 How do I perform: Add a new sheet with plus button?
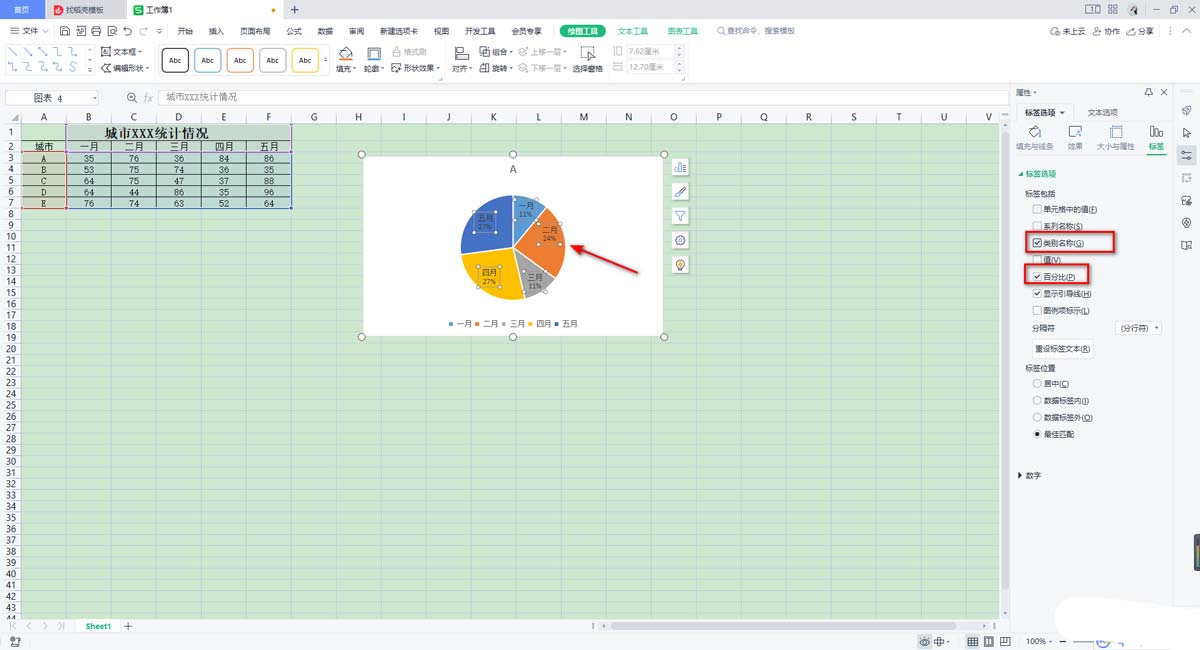tap(128, 626)
